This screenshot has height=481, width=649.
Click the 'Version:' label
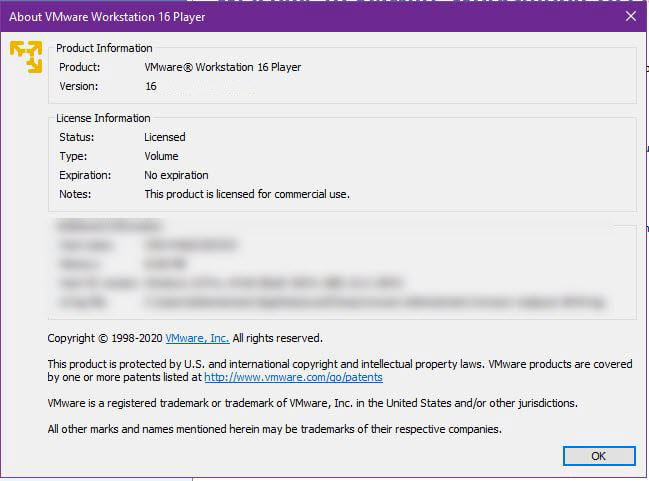pos(79,86)
